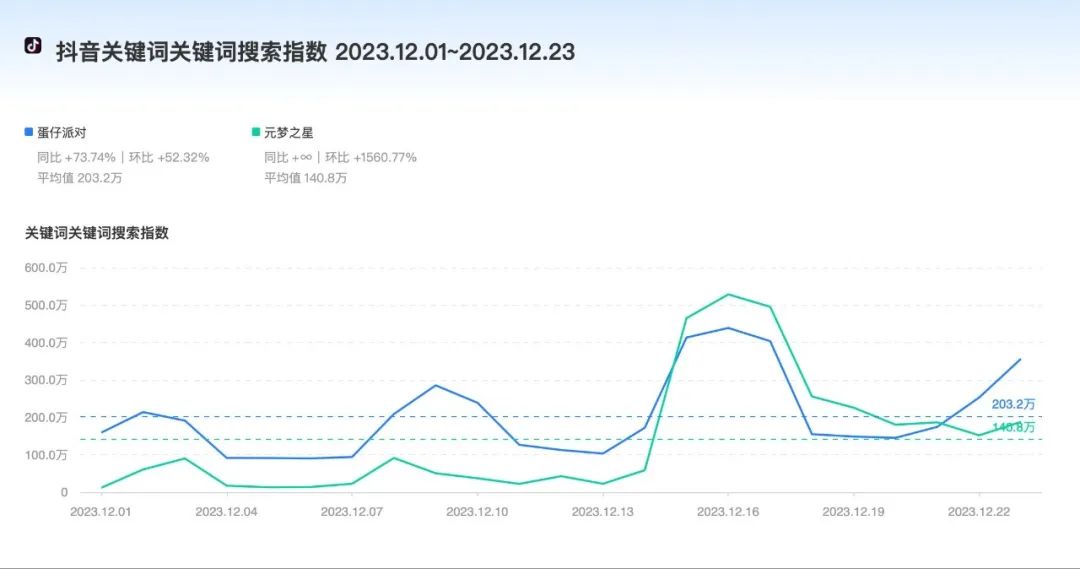
Task: Click the 平均值 140.8万 text under 元梦之星
Action: point(305,178)
